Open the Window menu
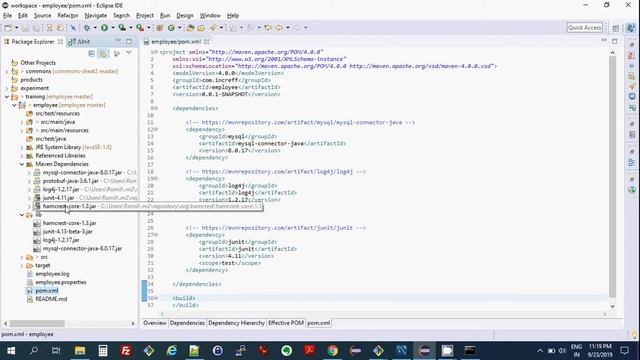This screenshot has height=360, width=640. tap(210, 16)
